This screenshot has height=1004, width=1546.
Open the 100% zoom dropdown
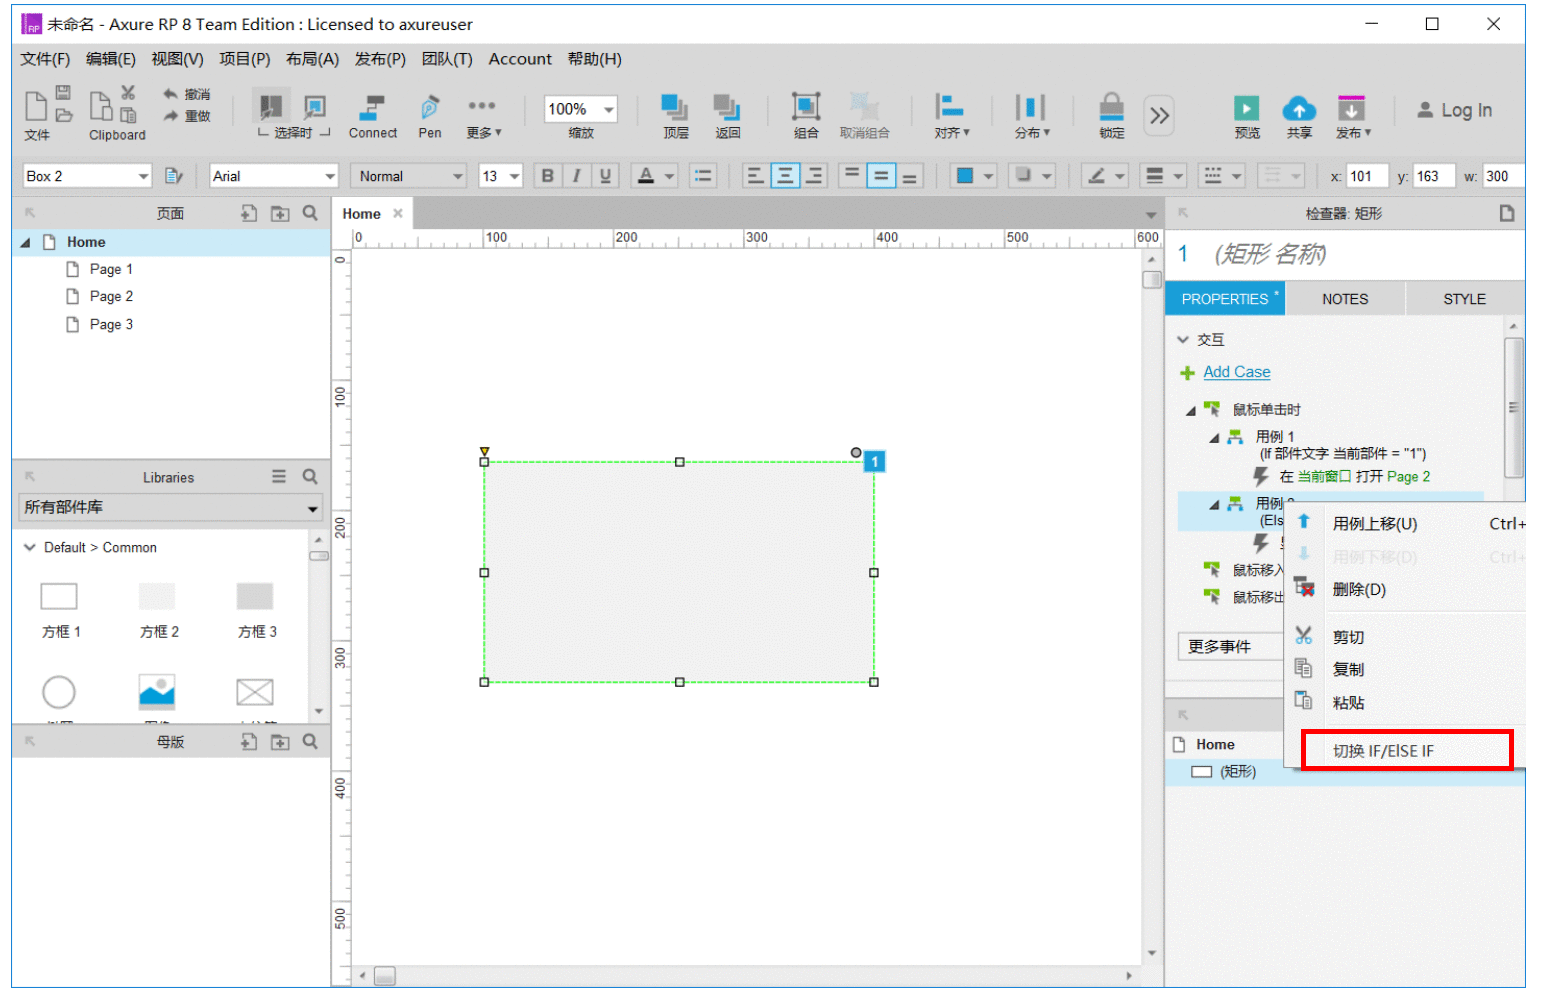pos(609,109)
